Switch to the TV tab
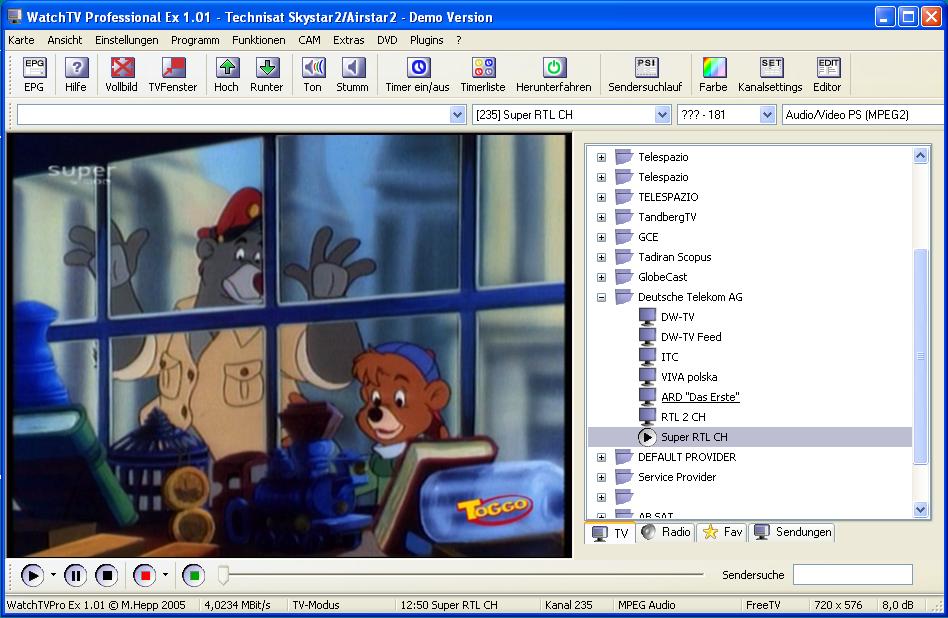 (x=611, y=533)
